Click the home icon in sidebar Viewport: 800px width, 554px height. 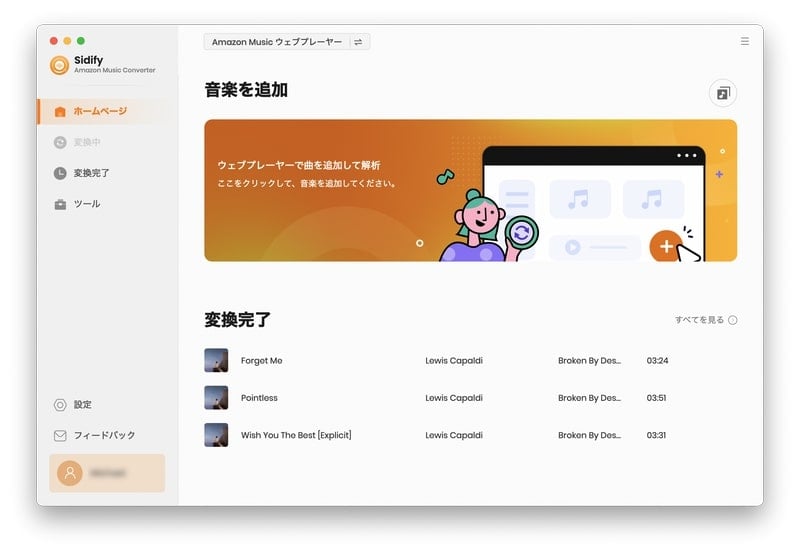point(60,111)
